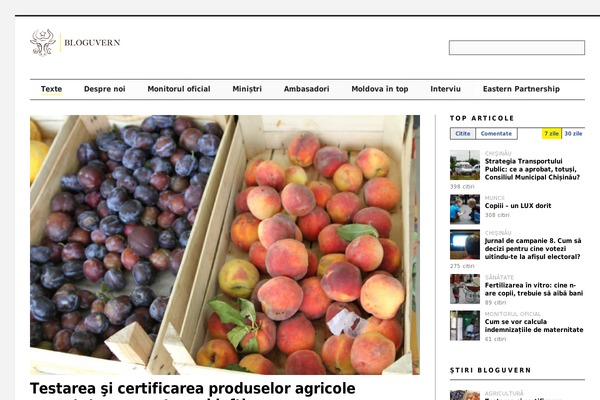The width and height of the screenshot is (600, 400).
Task: Select the 7 zile filter
Action: click(551, 134)
